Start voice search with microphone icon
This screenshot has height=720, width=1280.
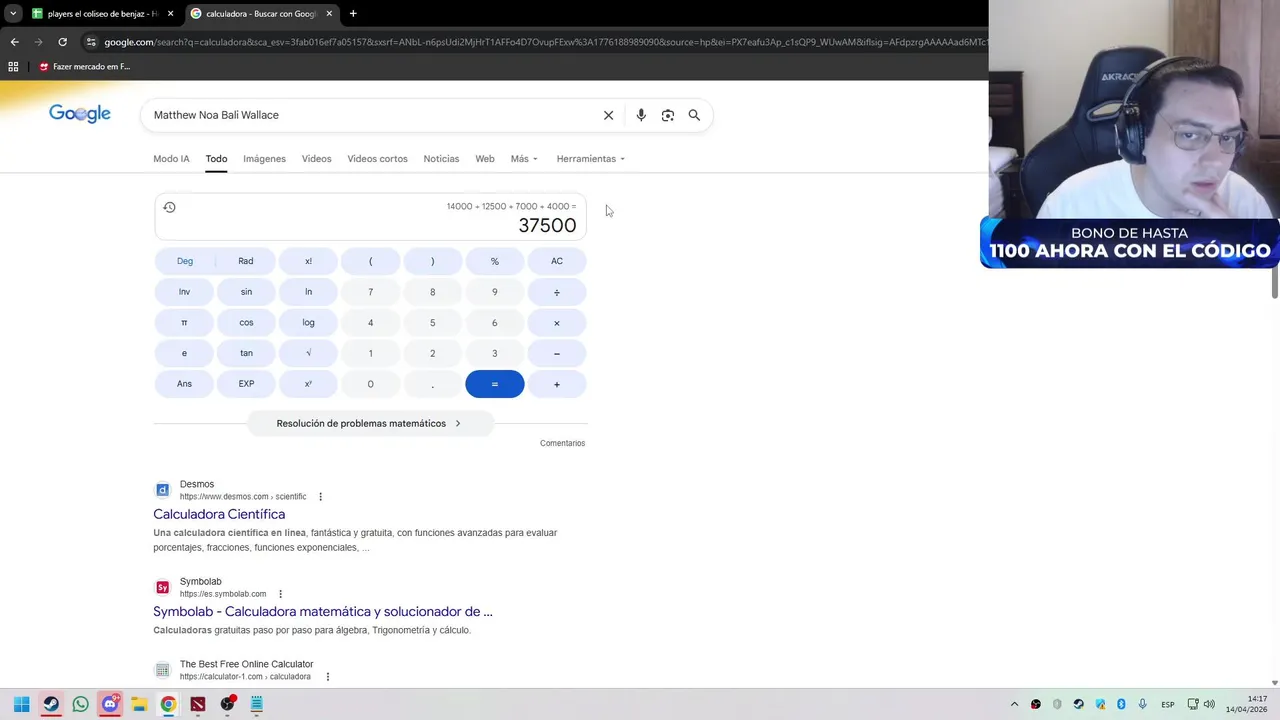pyautogui.click(x=641, y=115)
